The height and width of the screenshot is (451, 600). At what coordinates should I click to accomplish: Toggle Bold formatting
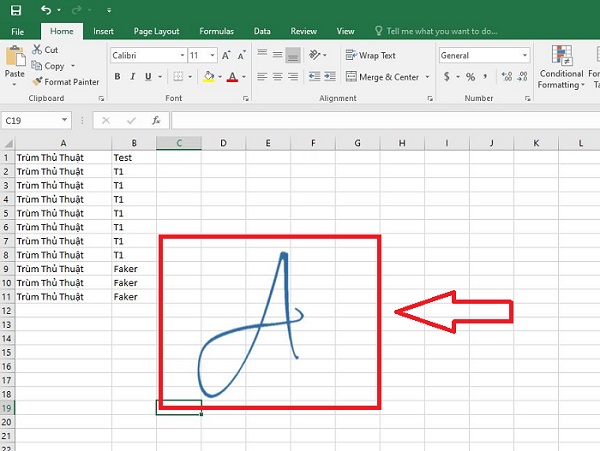click(116, 76)
